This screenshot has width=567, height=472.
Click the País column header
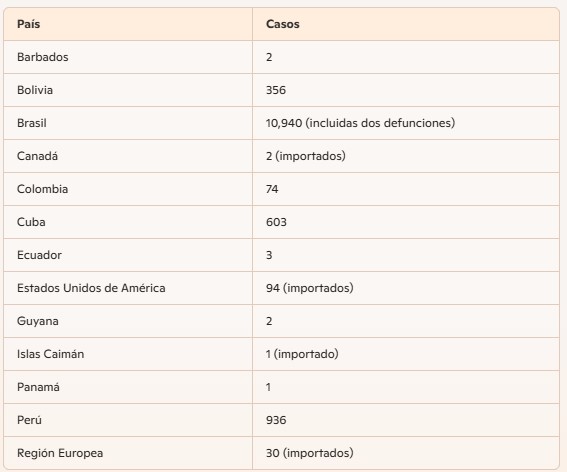click(x=29, y=24)
